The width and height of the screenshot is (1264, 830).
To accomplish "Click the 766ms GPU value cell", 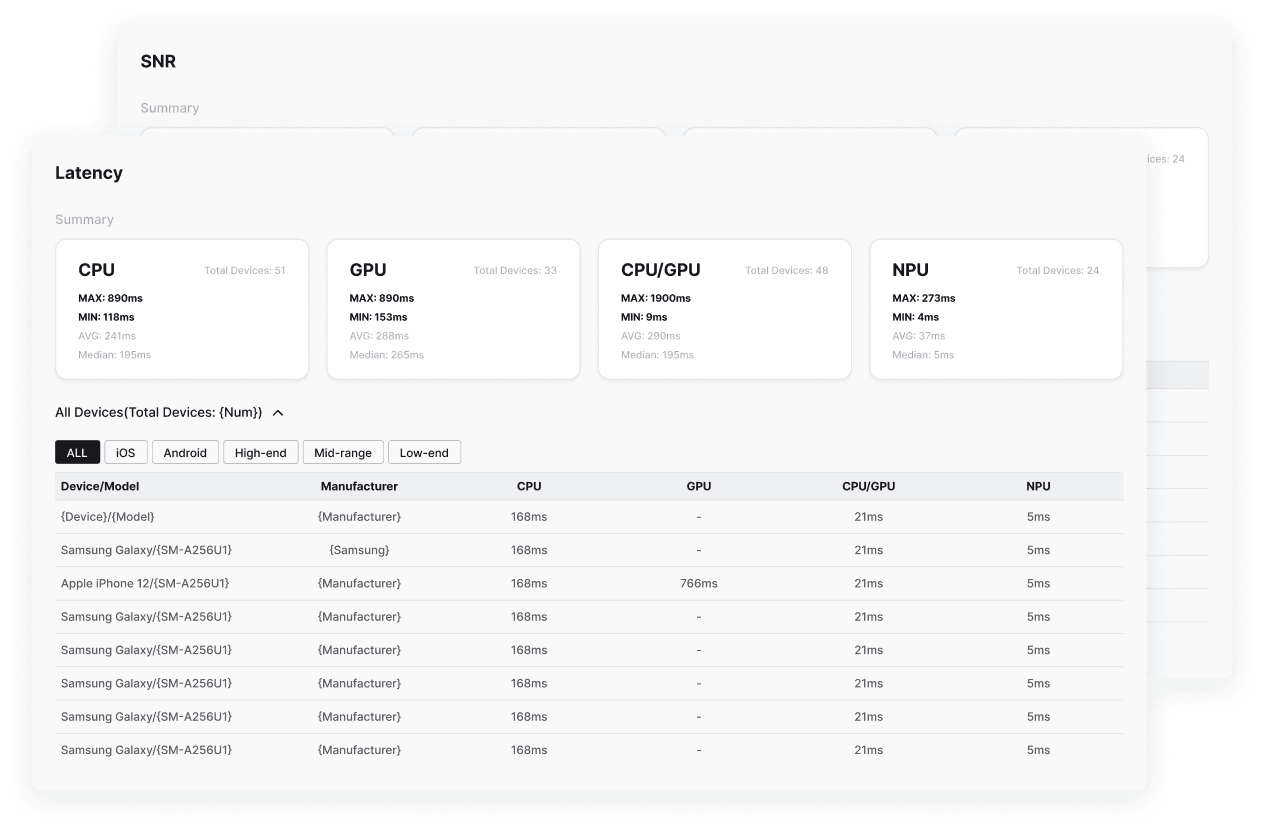I will pyautogui.click(x=699, y=584).
